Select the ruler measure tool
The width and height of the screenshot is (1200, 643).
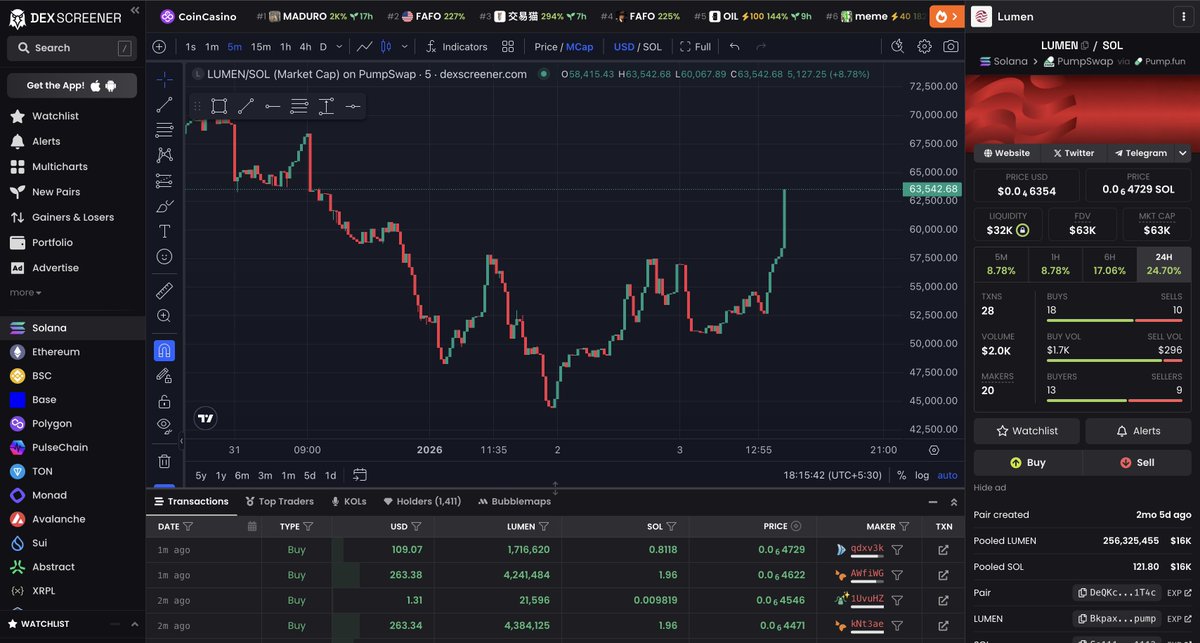coord(165,291)
